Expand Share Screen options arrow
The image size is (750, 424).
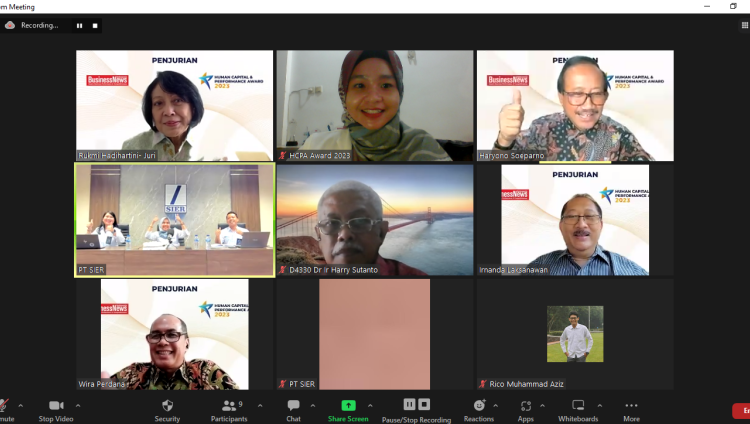click(x=370, y=405)
